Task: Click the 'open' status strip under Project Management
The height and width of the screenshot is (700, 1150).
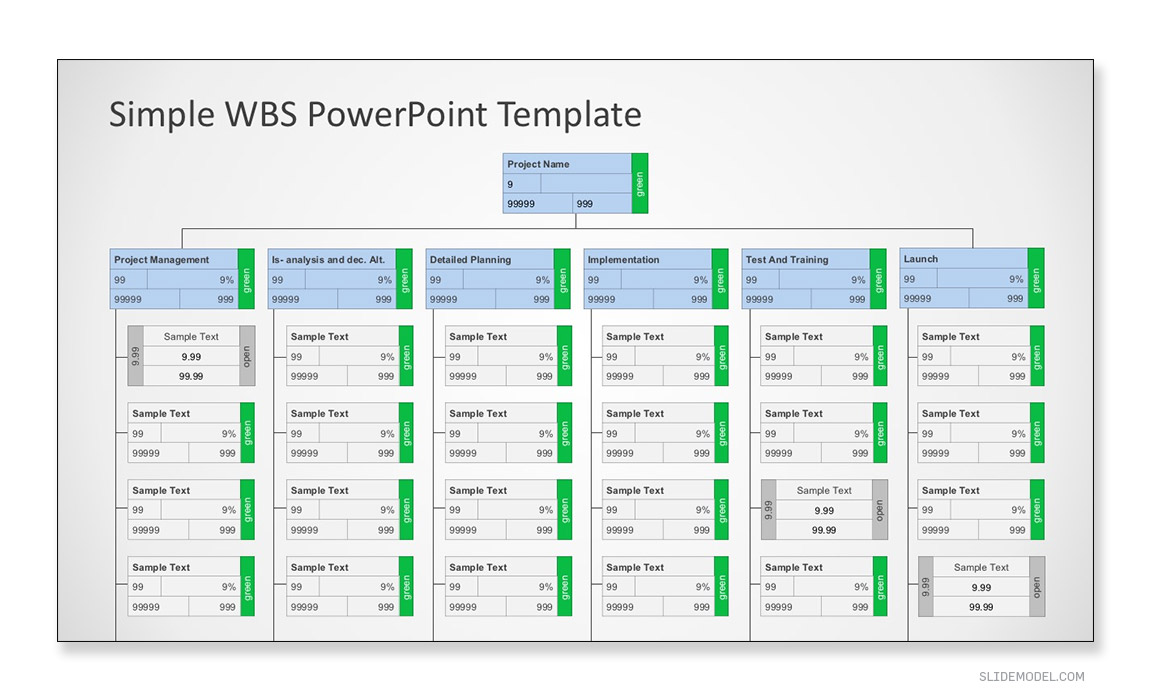Action: tap(247, 356)
